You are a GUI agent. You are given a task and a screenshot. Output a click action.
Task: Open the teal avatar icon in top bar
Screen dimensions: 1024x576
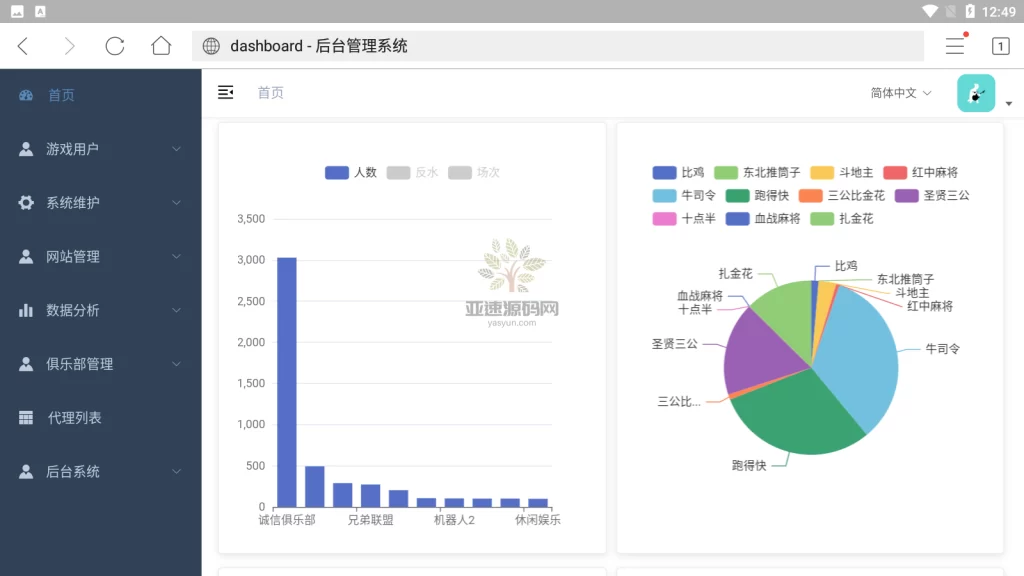975,92
